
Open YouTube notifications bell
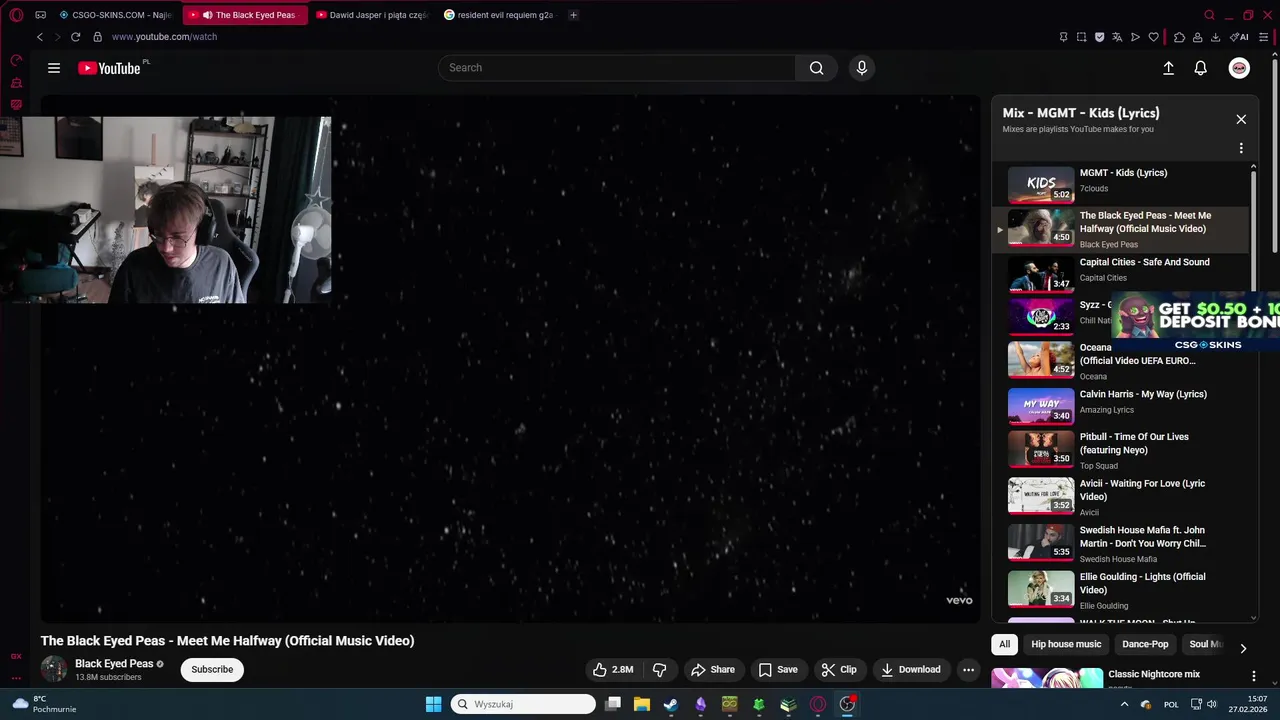click(1200, 68)
